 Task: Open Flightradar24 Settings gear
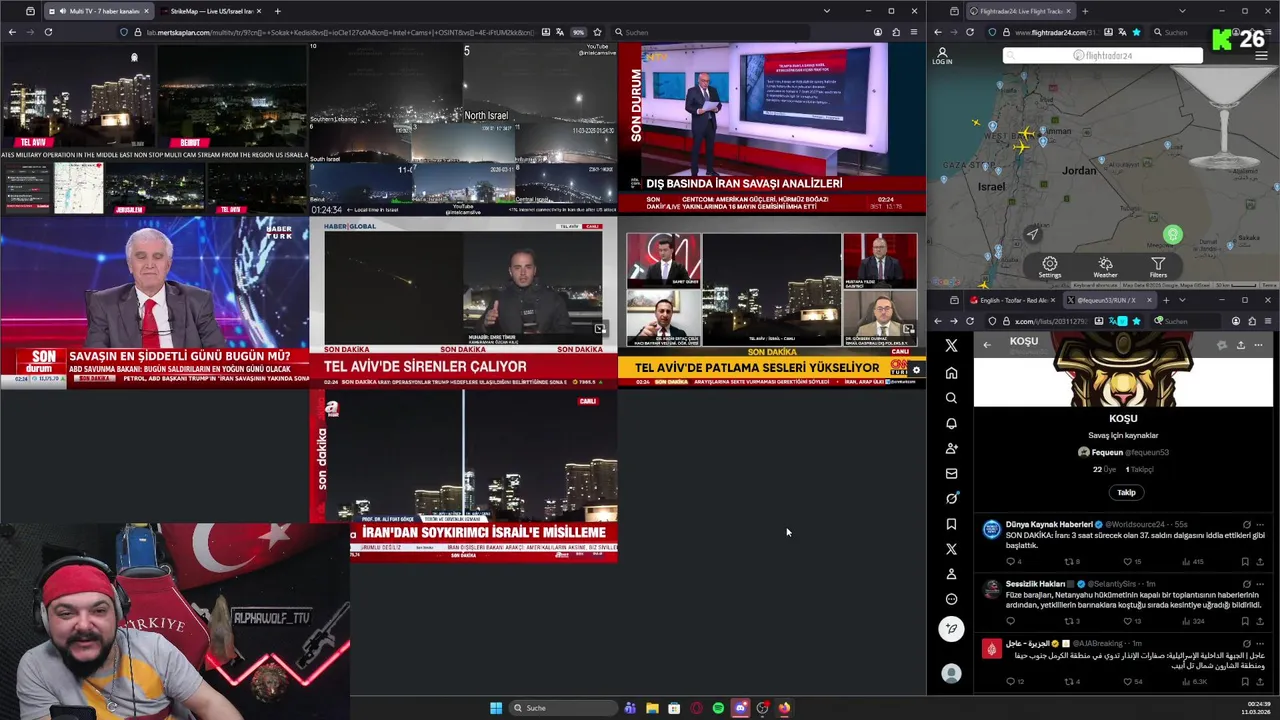coord(1049,267)
